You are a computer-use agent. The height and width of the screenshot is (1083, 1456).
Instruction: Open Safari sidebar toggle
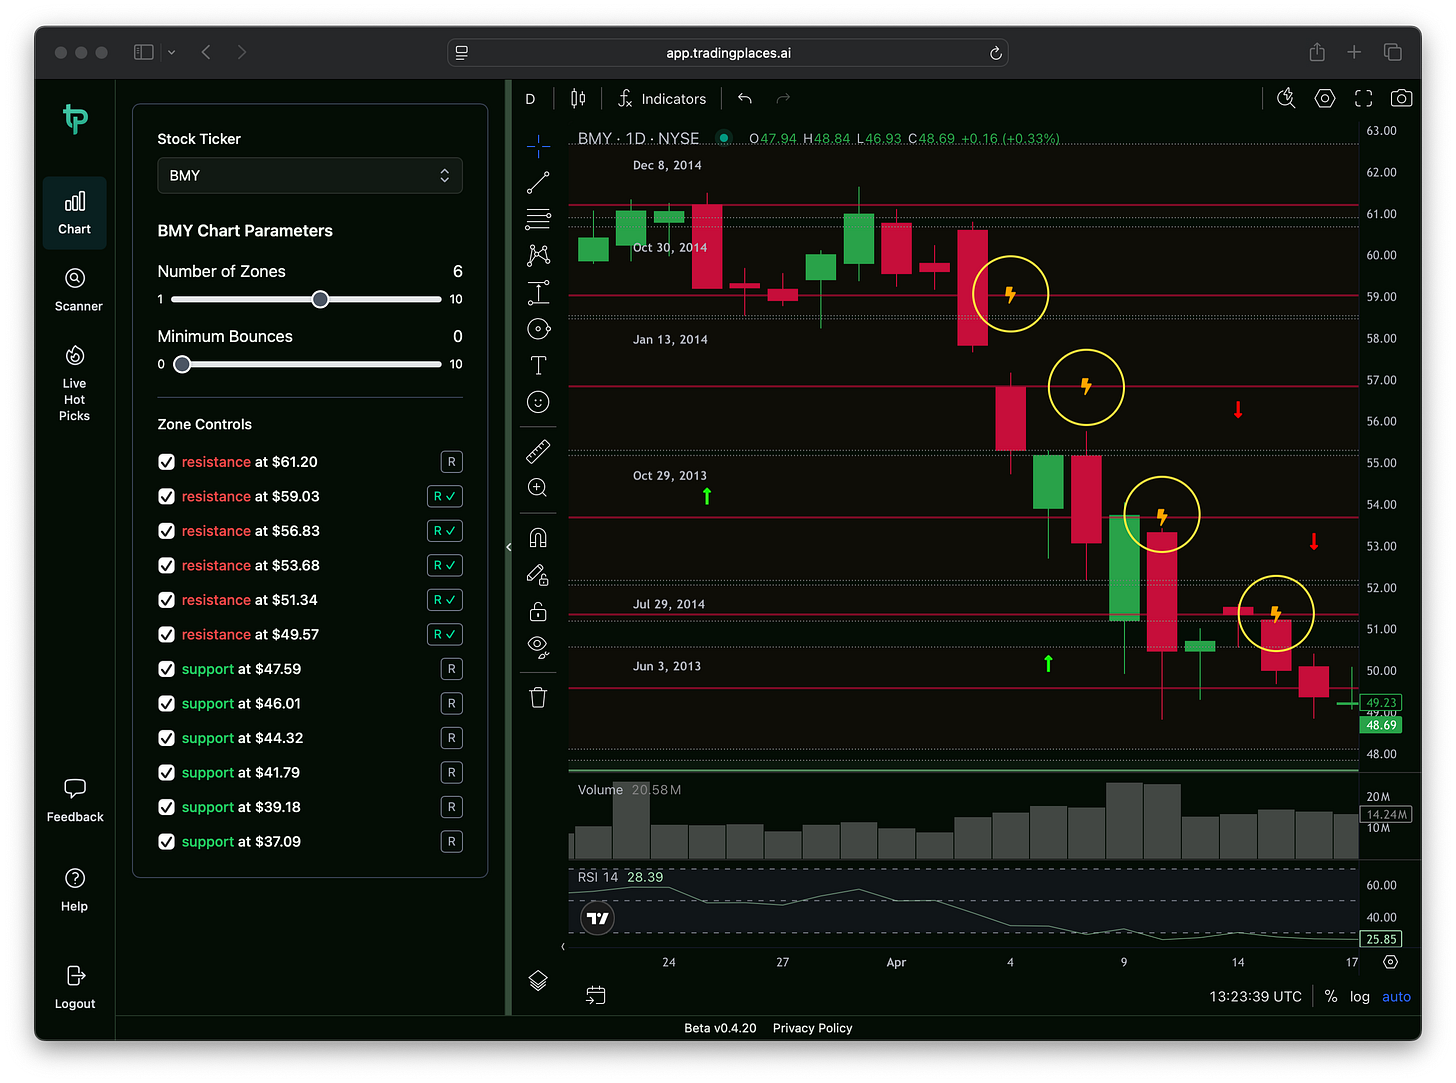[144, 52]
